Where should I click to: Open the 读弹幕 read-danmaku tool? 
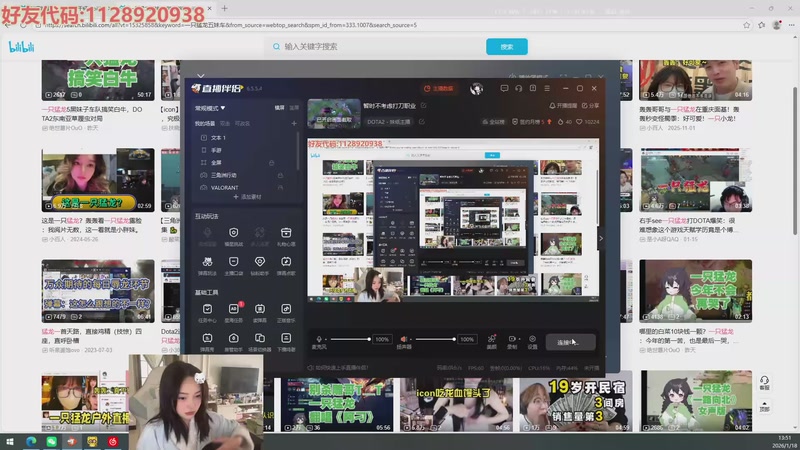[x=260, y=313]
